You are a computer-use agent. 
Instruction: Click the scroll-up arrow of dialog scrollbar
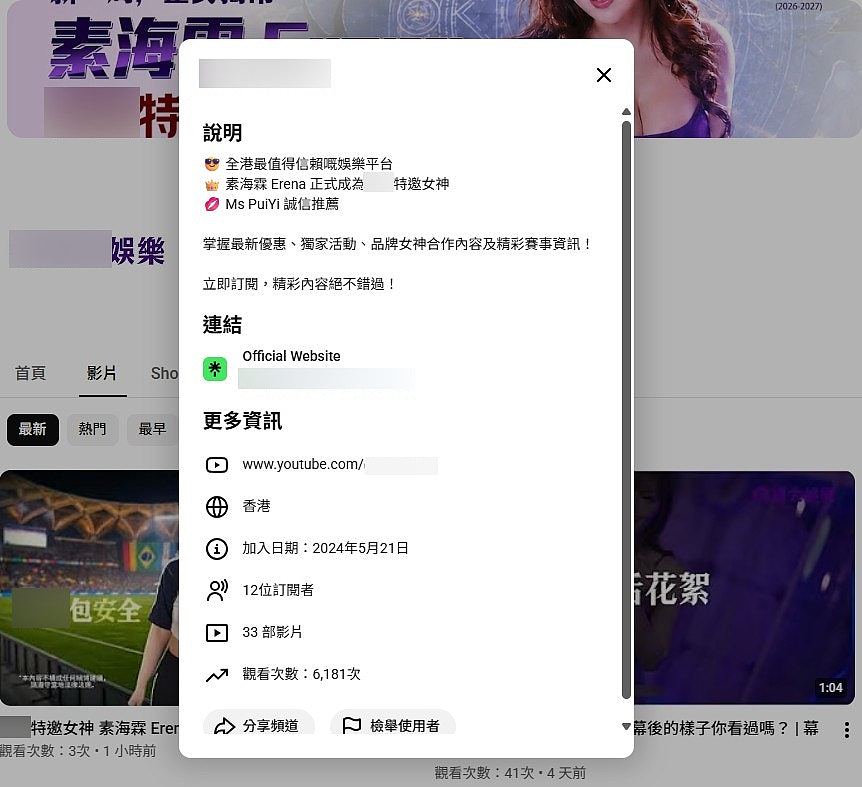[x=626, y=112]
